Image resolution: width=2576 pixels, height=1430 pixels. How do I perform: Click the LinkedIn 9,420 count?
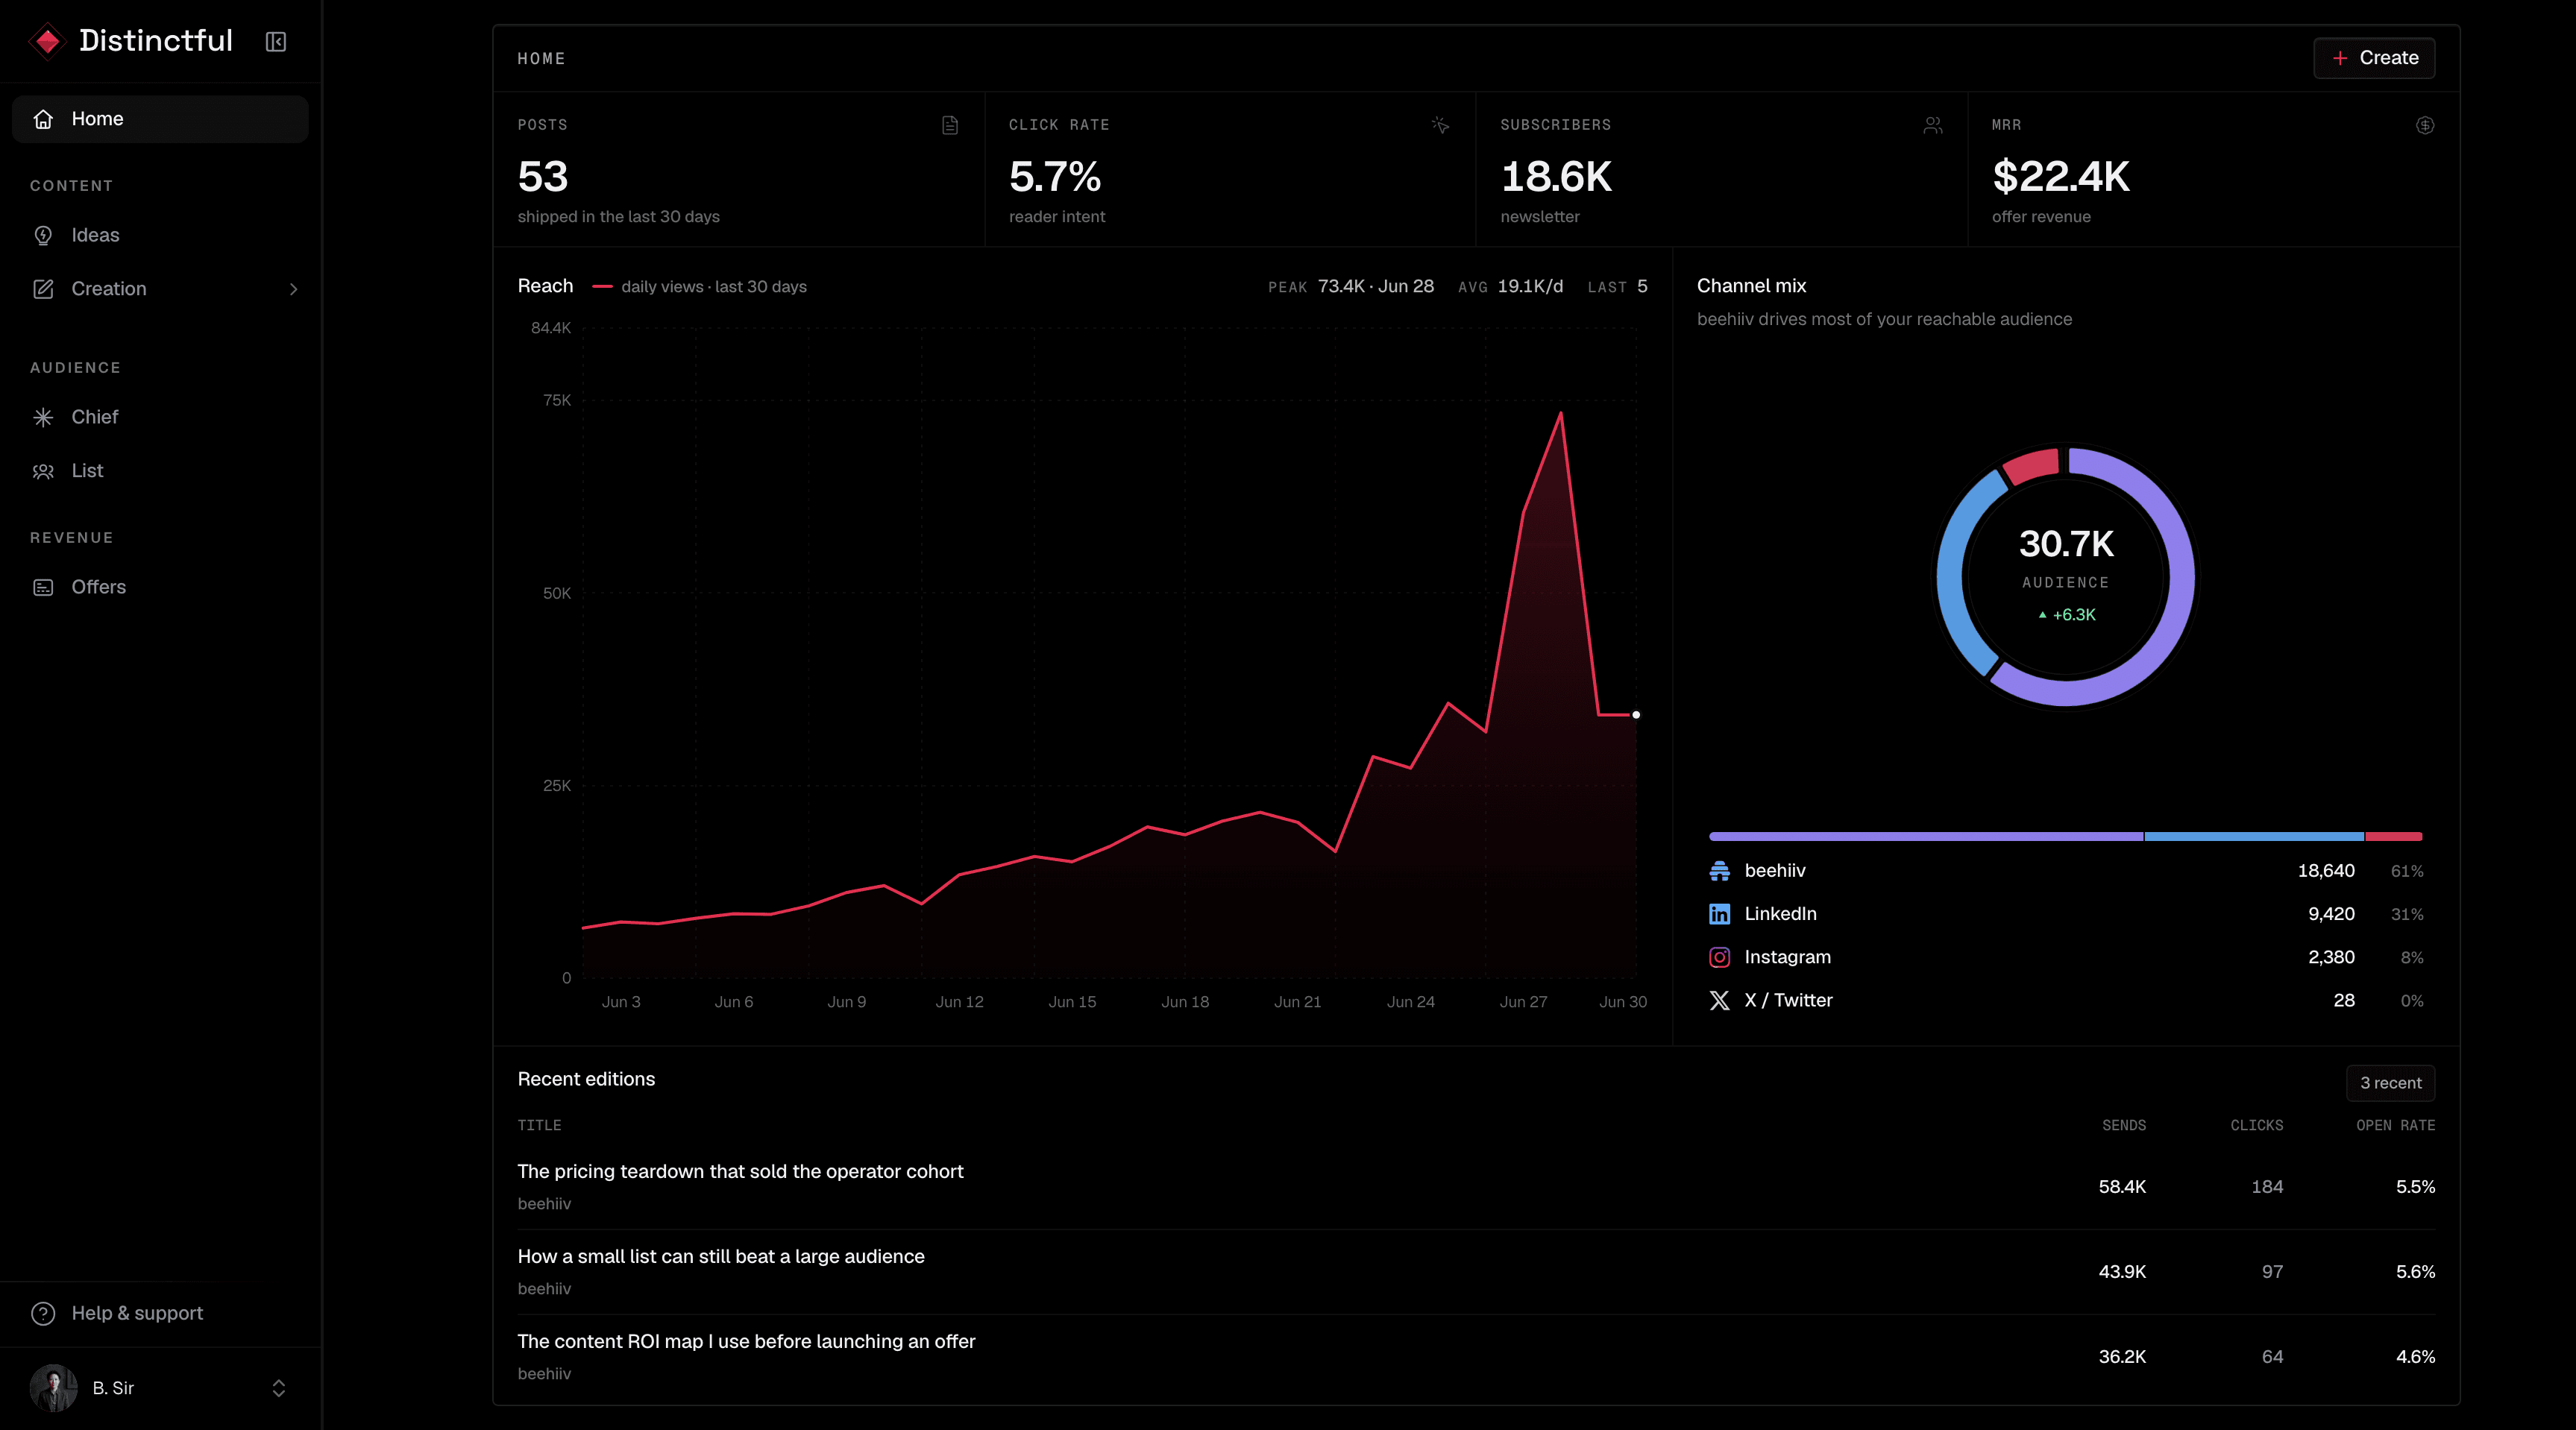coord(2331,914)
